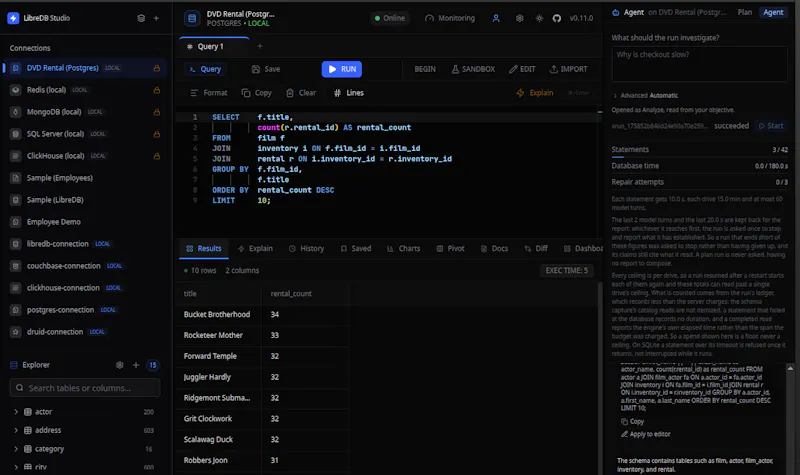Open Explorer settings gear icon

pyautogui.click(x=119, y=365)
